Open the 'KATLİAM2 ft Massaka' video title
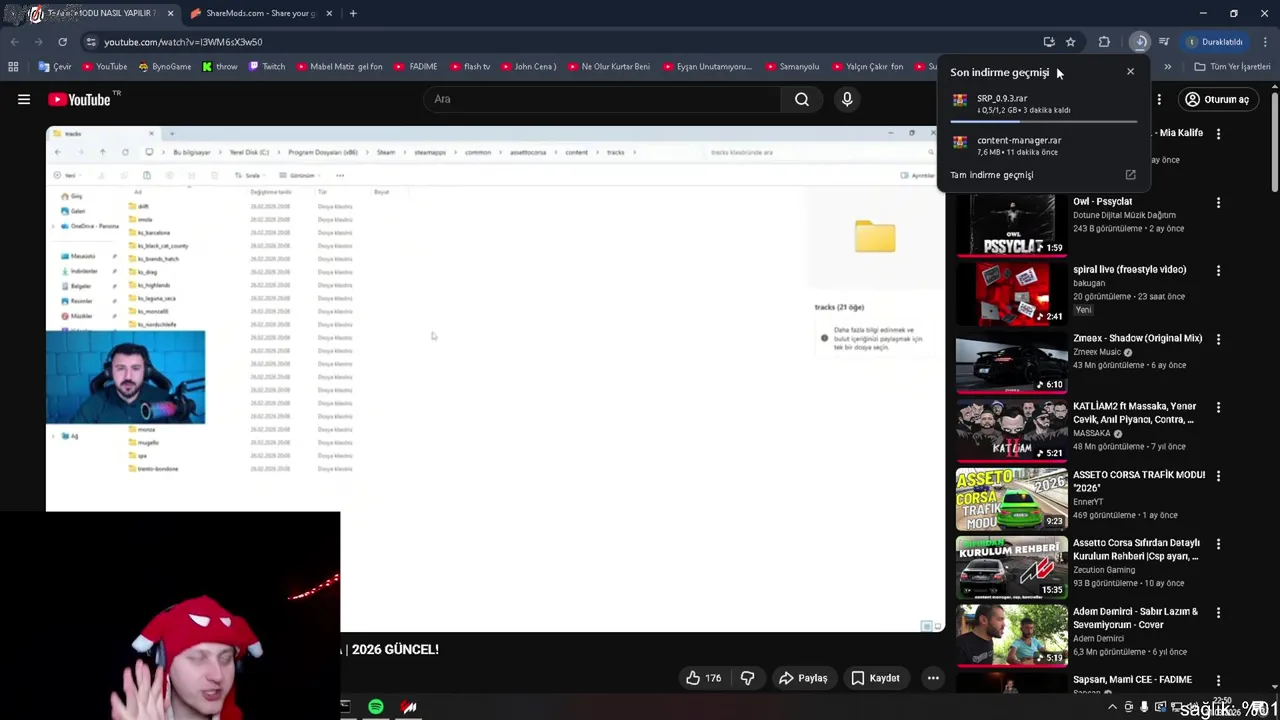 pyautogui.click(x=1134, y=413)
